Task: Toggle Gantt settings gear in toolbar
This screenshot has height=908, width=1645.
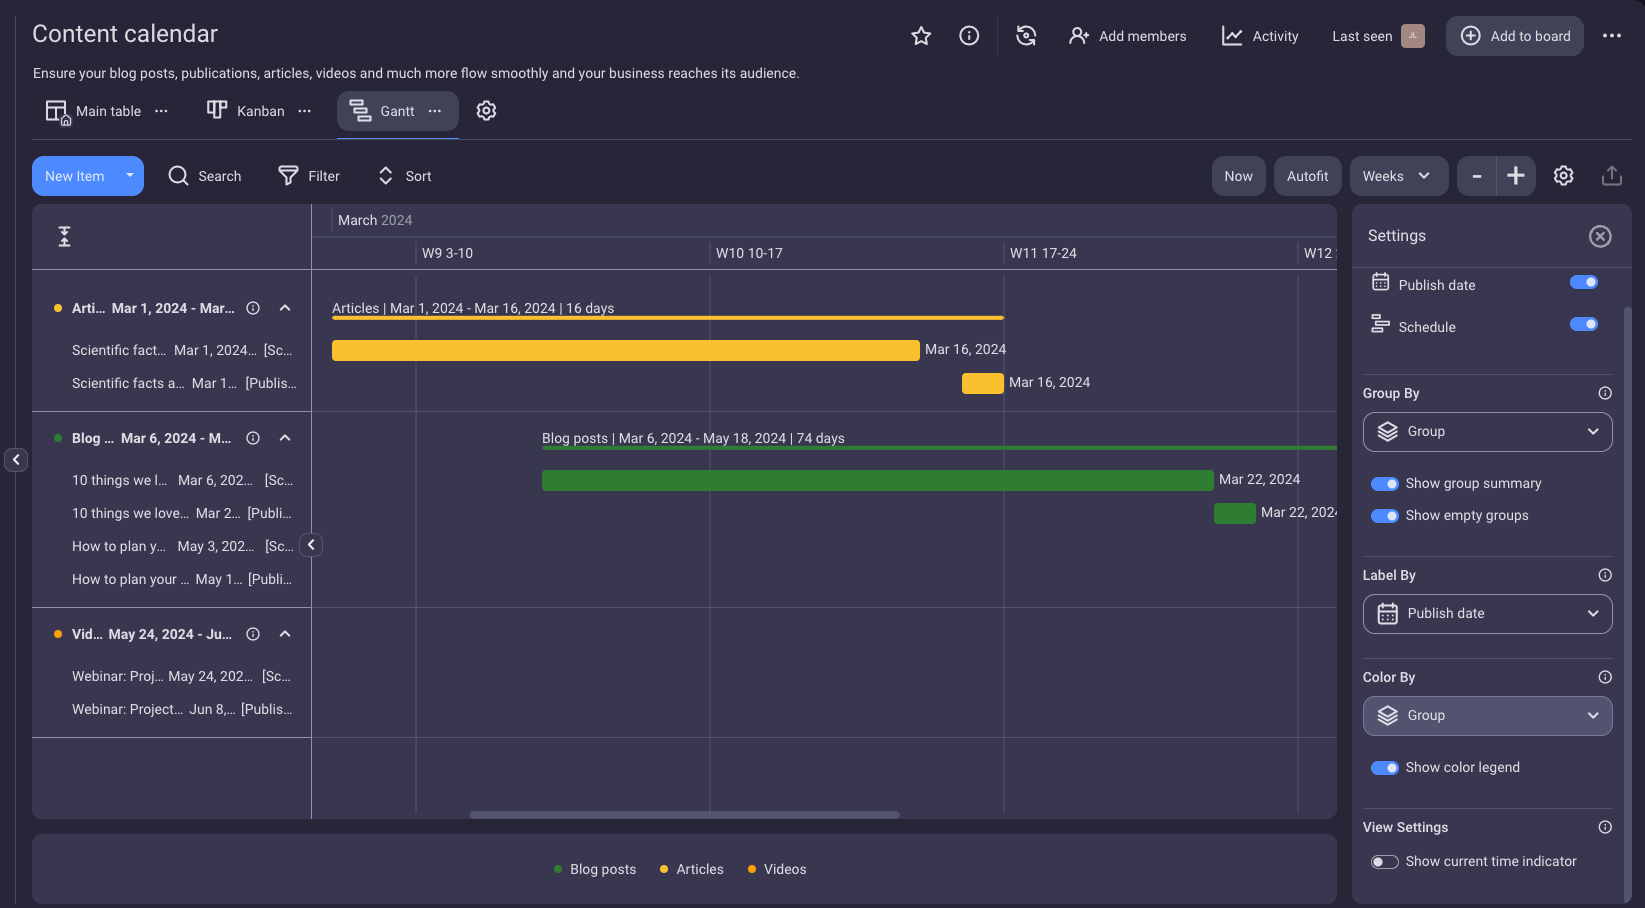Action: pyautogui.click(x=1564, y=176)
